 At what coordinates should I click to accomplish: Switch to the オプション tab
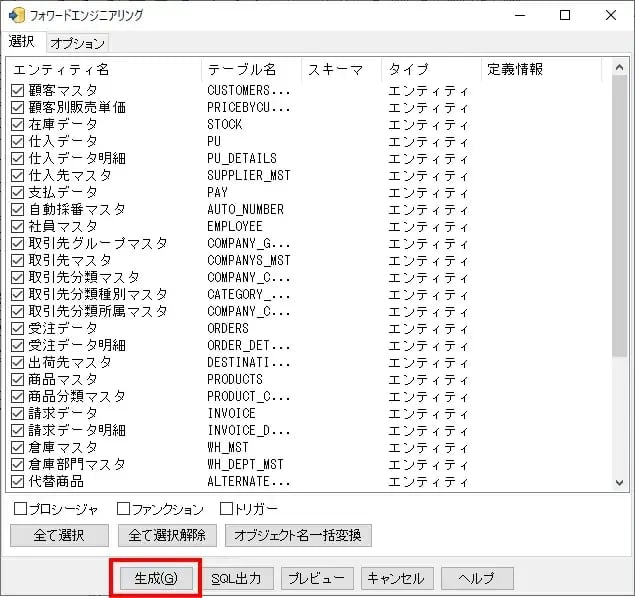point(77,43)
